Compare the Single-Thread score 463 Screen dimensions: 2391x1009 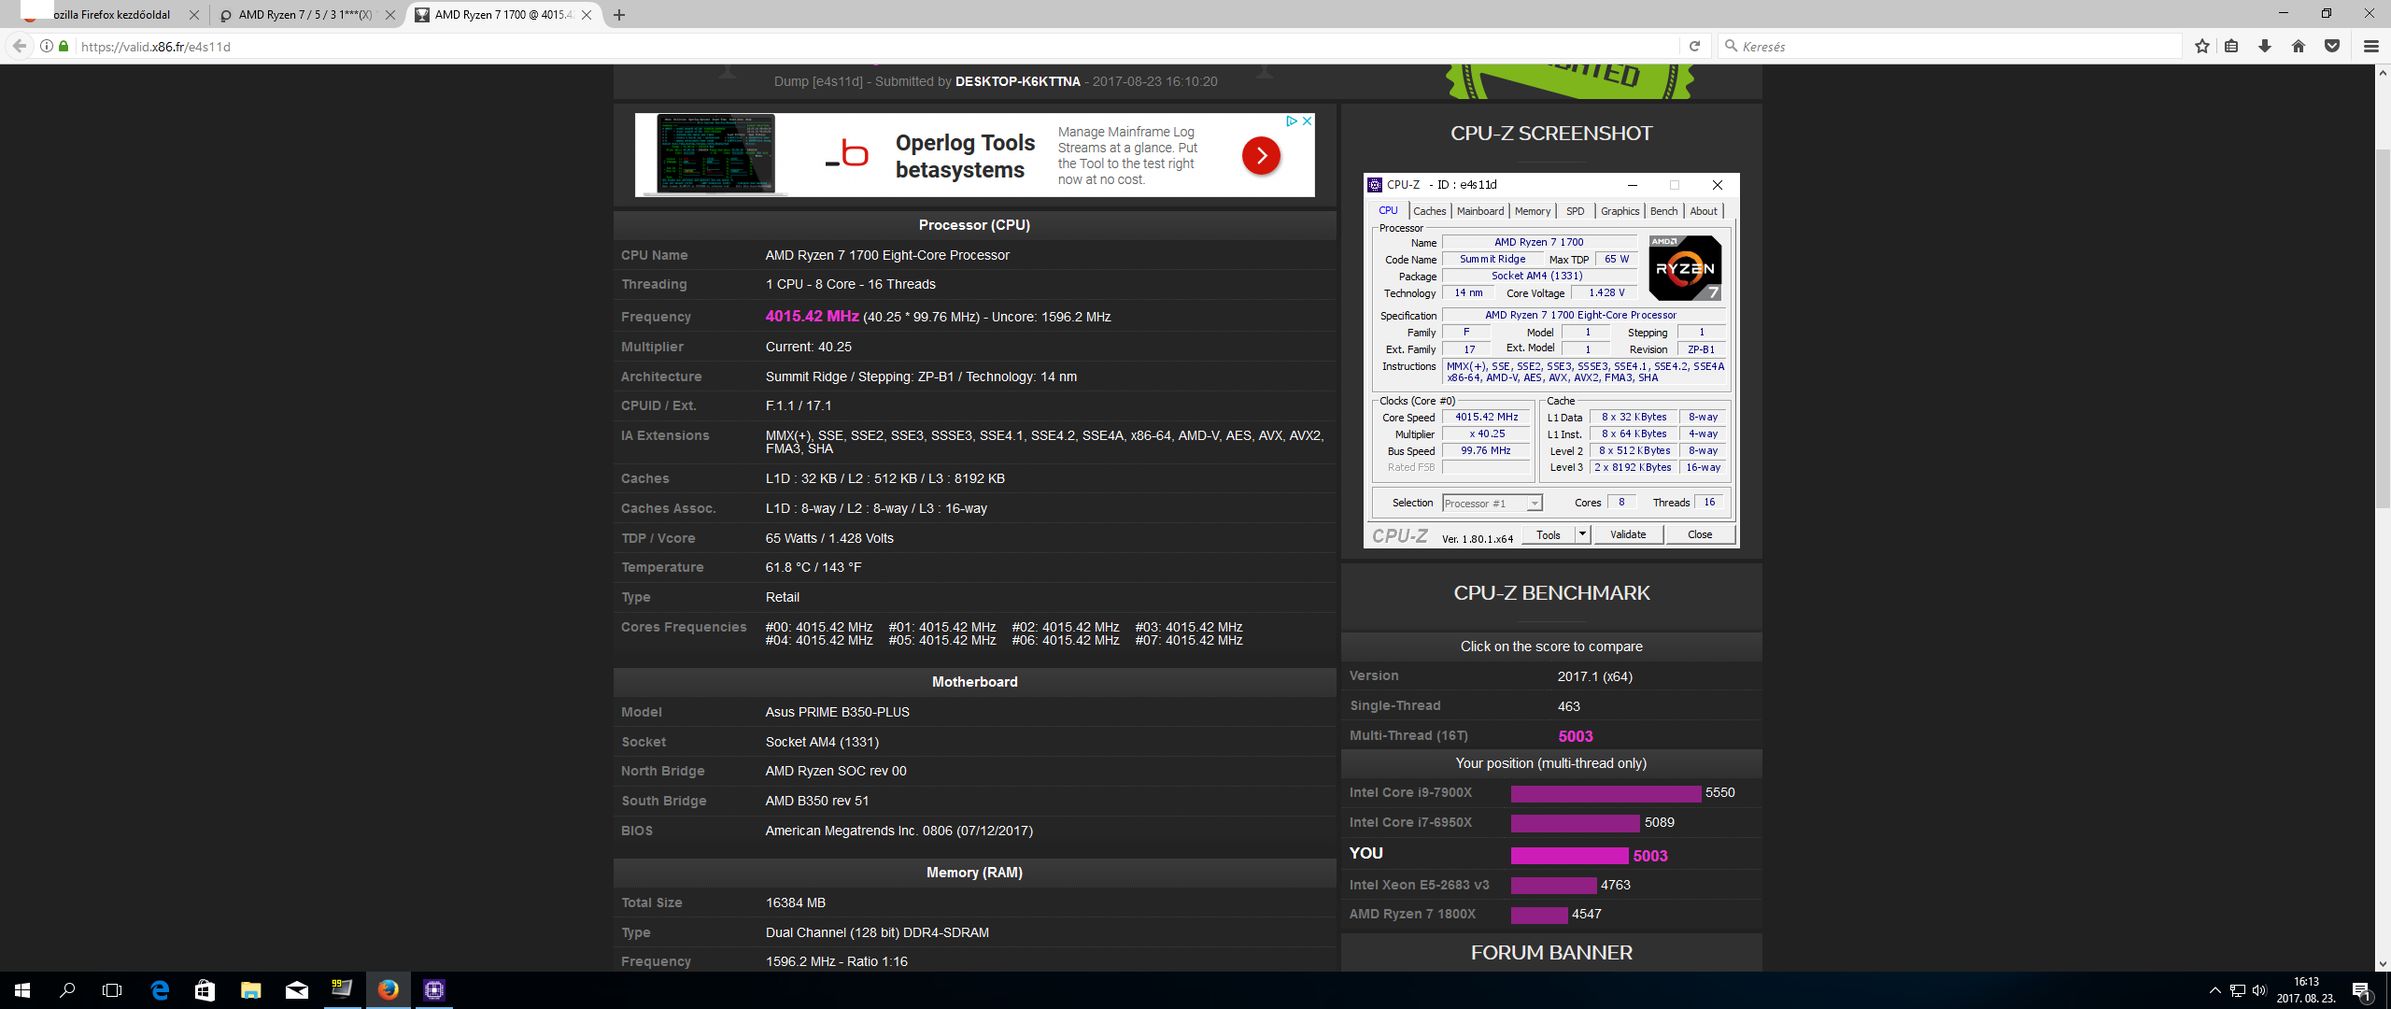(x=1568, y=706)
